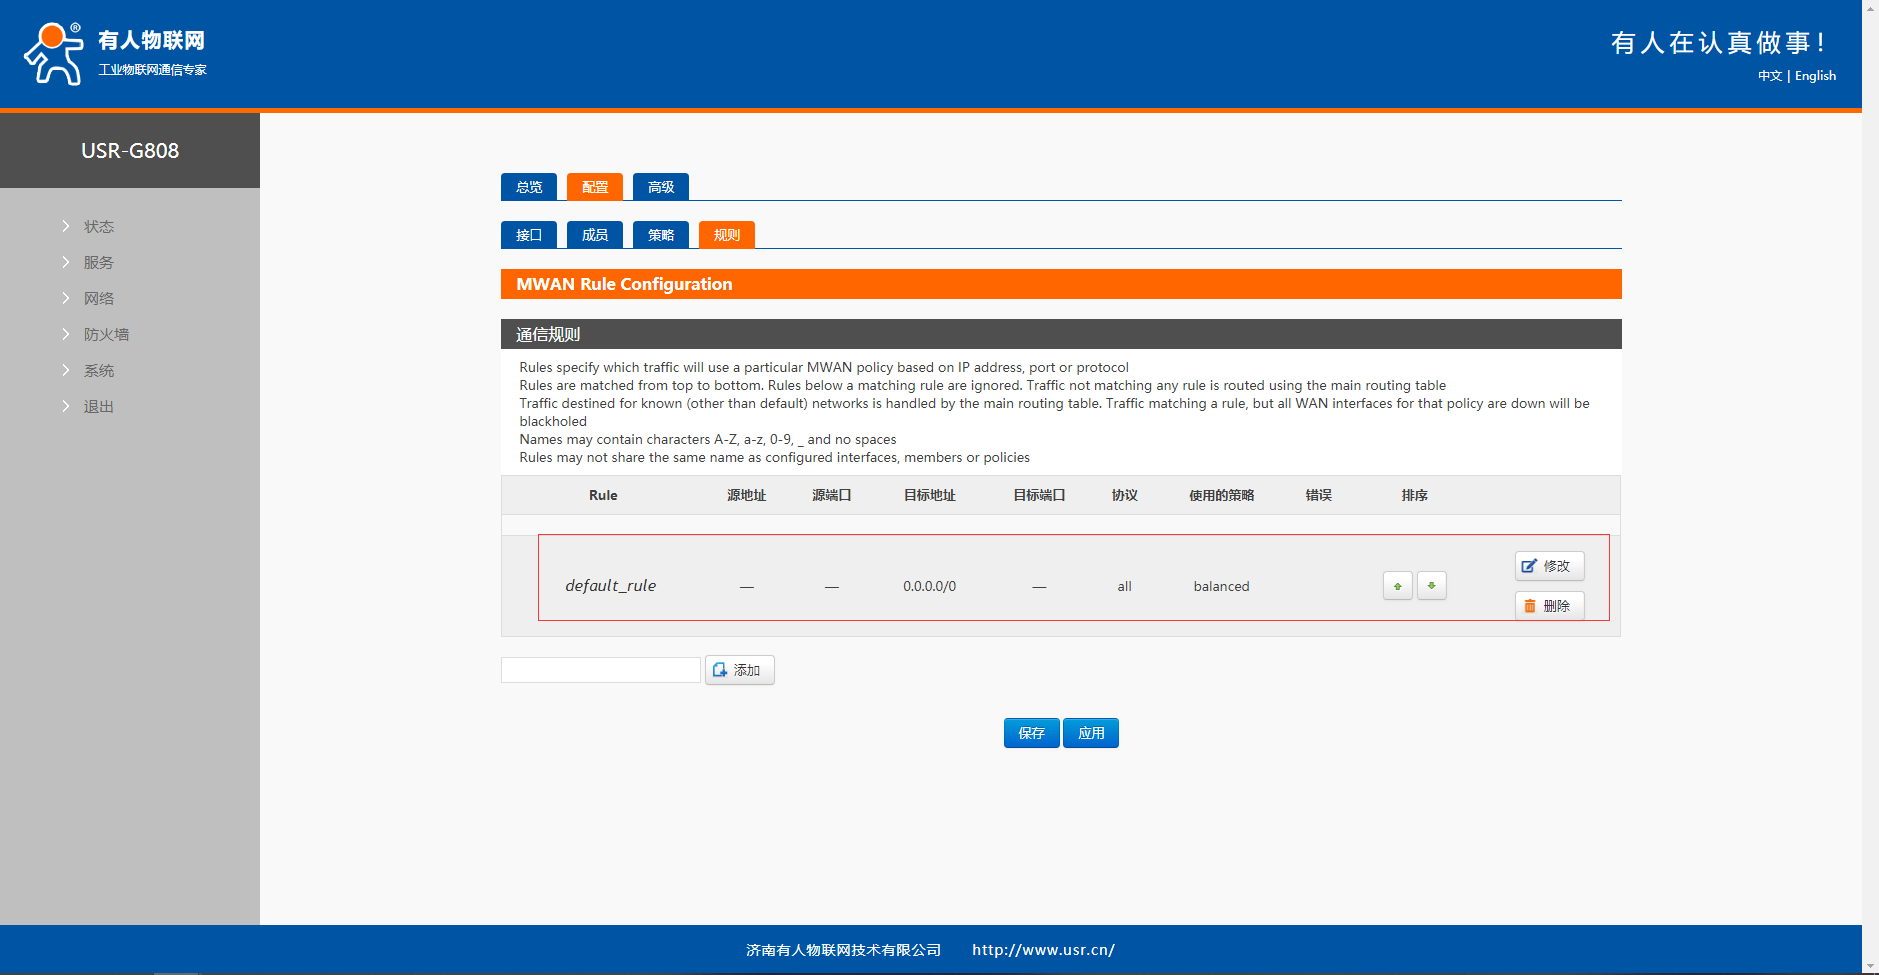Switch to the 总览 tab
The width and height of the screenshot is (1879, 975).
(x=528, y=187)
